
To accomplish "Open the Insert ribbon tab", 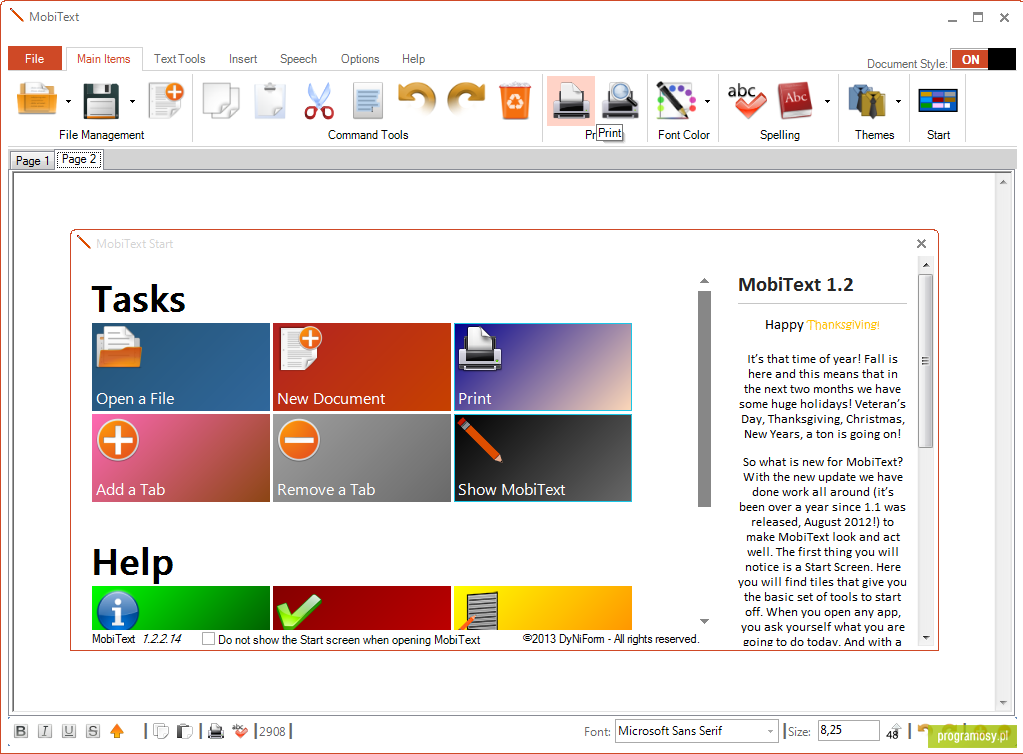I will click(243, 59).
